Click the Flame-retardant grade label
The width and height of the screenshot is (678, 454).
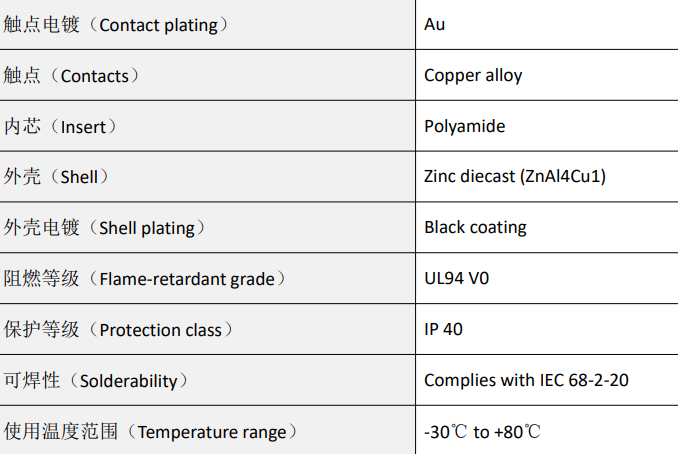[x=144, y=279]
